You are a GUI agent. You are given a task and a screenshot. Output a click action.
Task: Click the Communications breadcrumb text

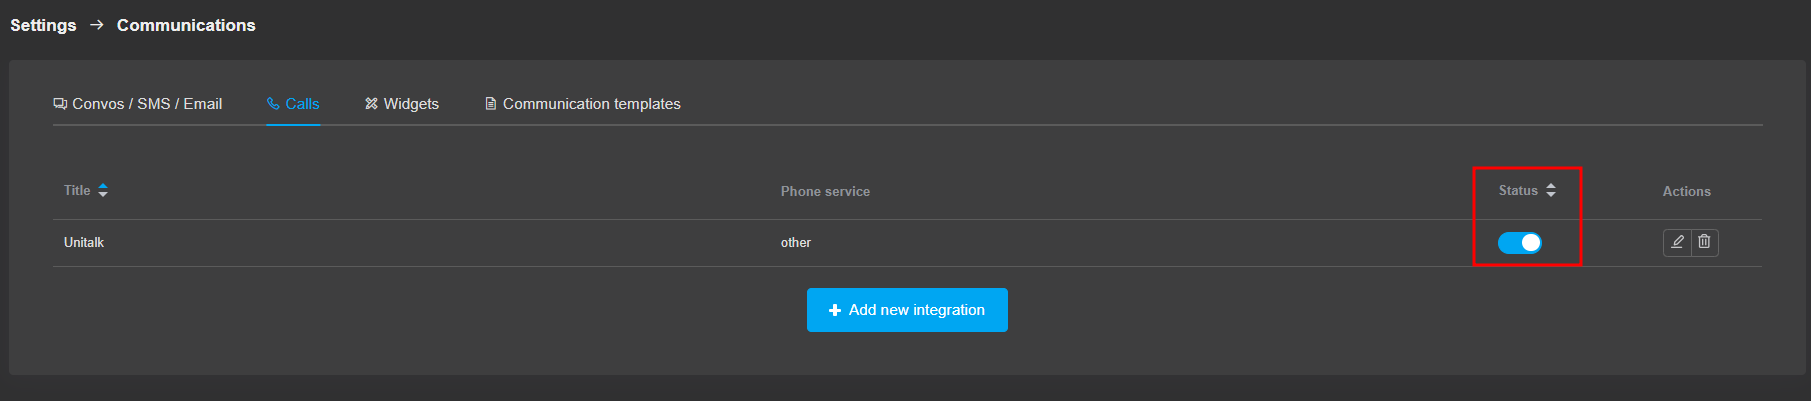186,25
